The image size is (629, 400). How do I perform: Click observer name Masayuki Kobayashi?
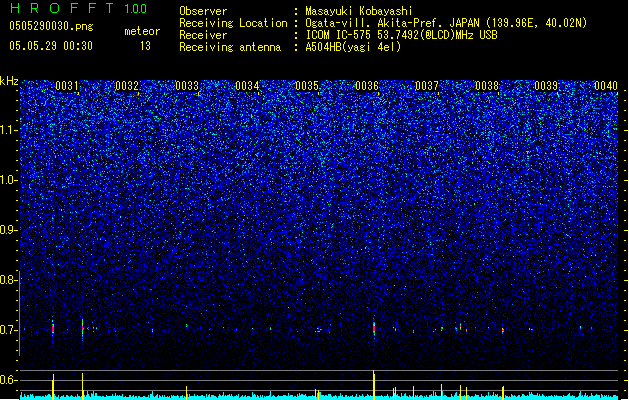[359, 11]
